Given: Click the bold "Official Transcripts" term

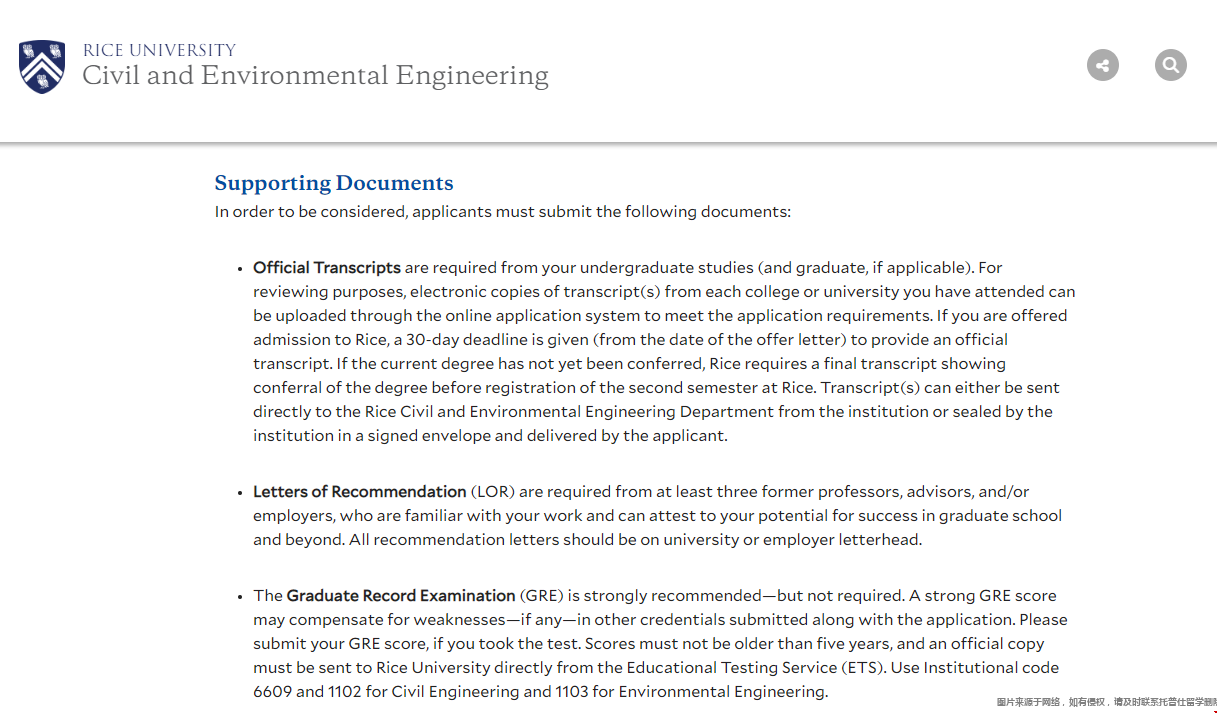Looking at the screenshot, I should tap(327, 268).
